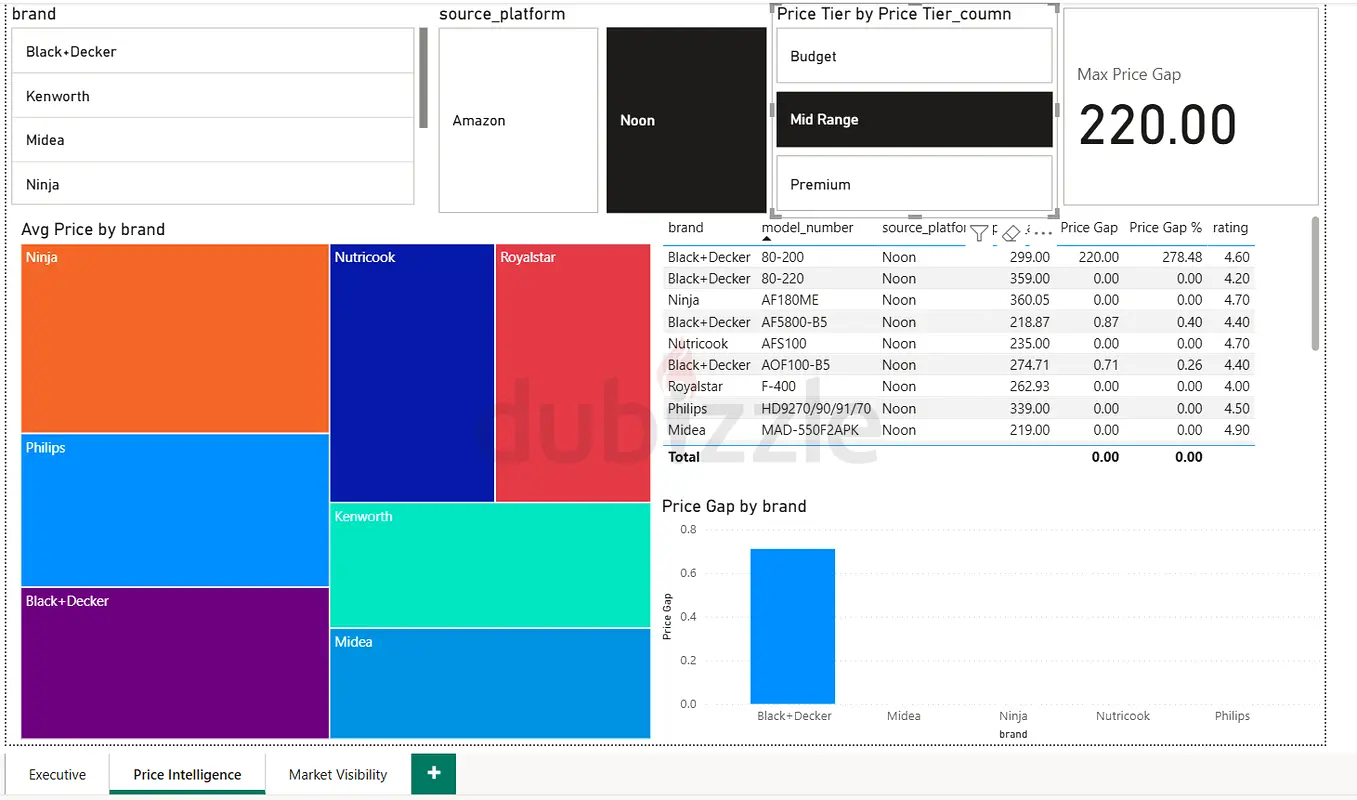Viewport: 1357px width, 800px height.
Task: Open the Price Intelligence page tab
Action: point(187,774)
